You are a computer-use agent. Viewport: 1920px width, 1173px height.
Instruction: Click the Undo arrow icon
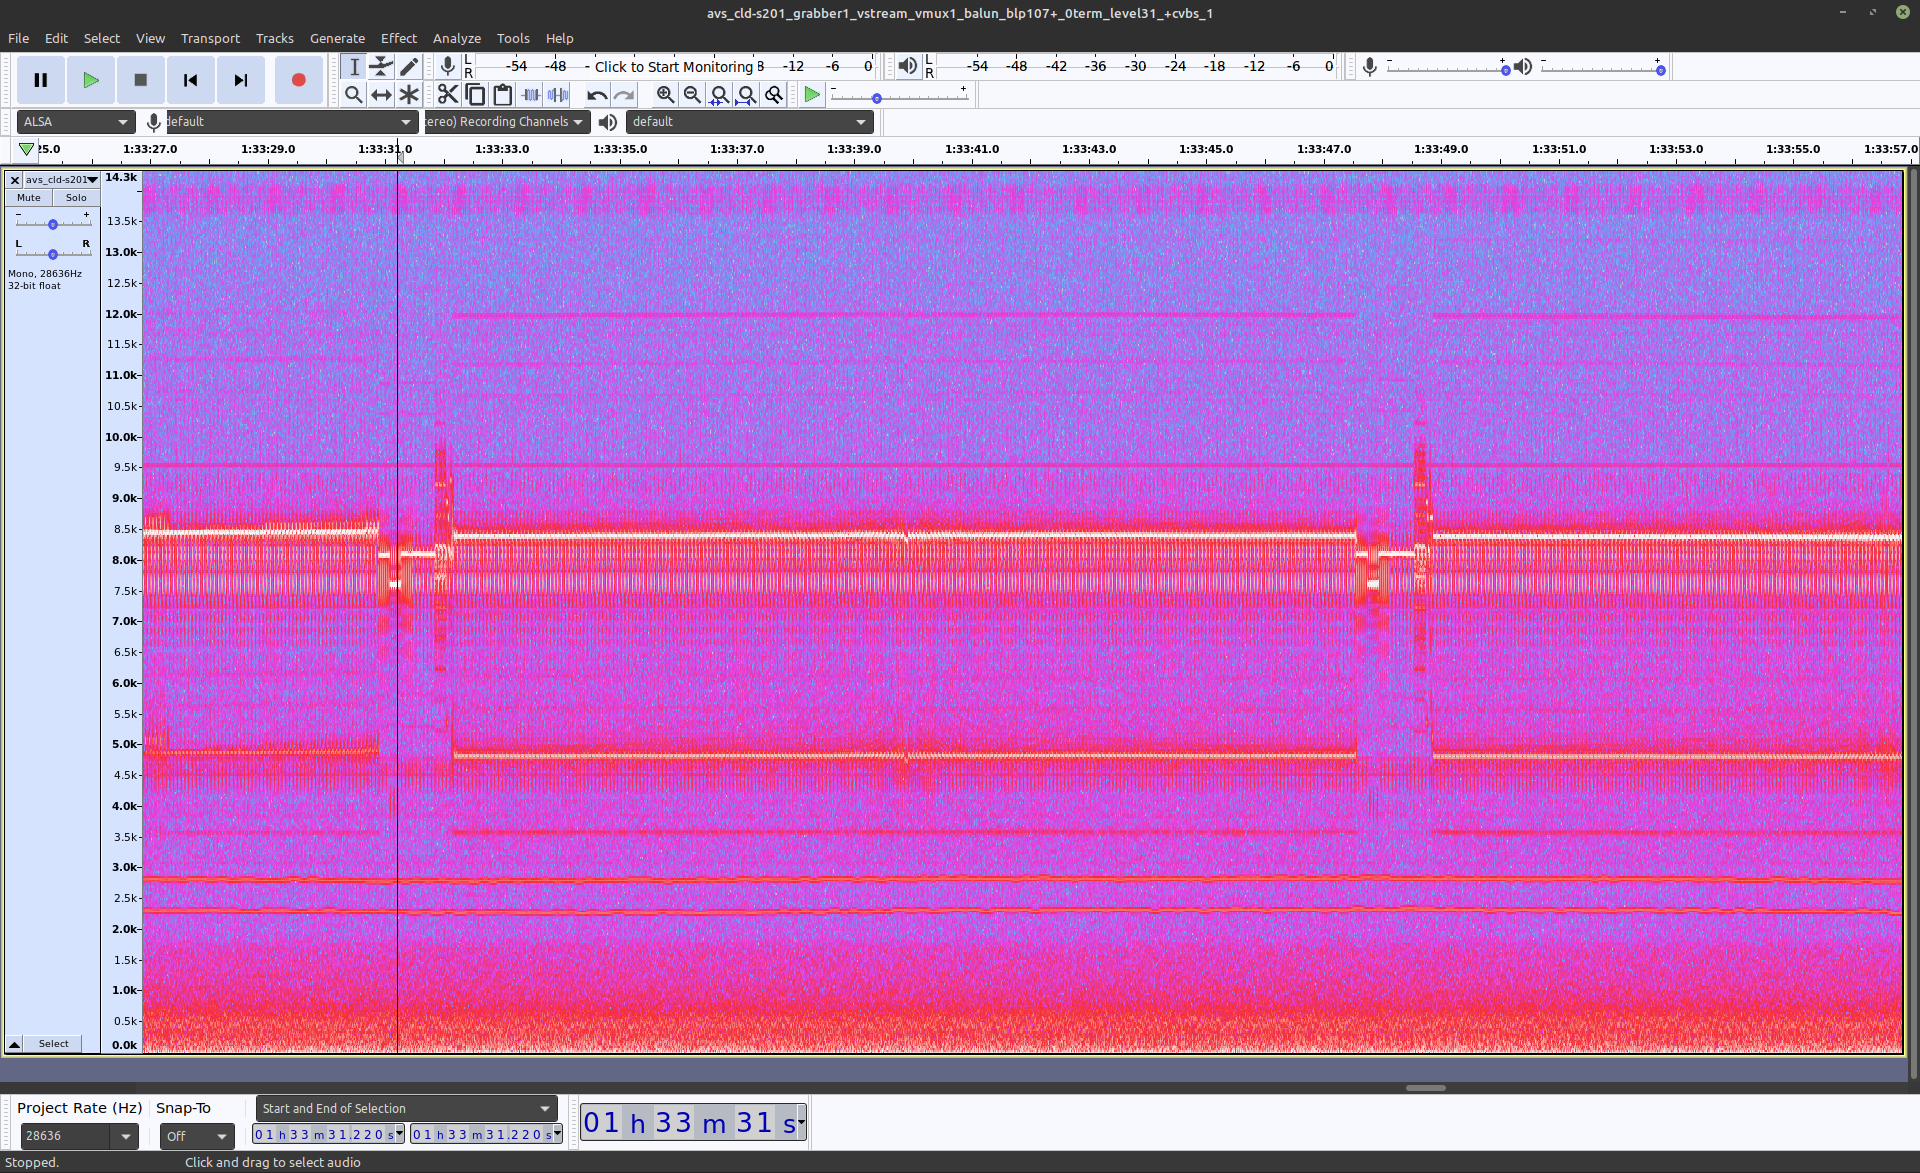pyautogui.click(x=596, y=94)
